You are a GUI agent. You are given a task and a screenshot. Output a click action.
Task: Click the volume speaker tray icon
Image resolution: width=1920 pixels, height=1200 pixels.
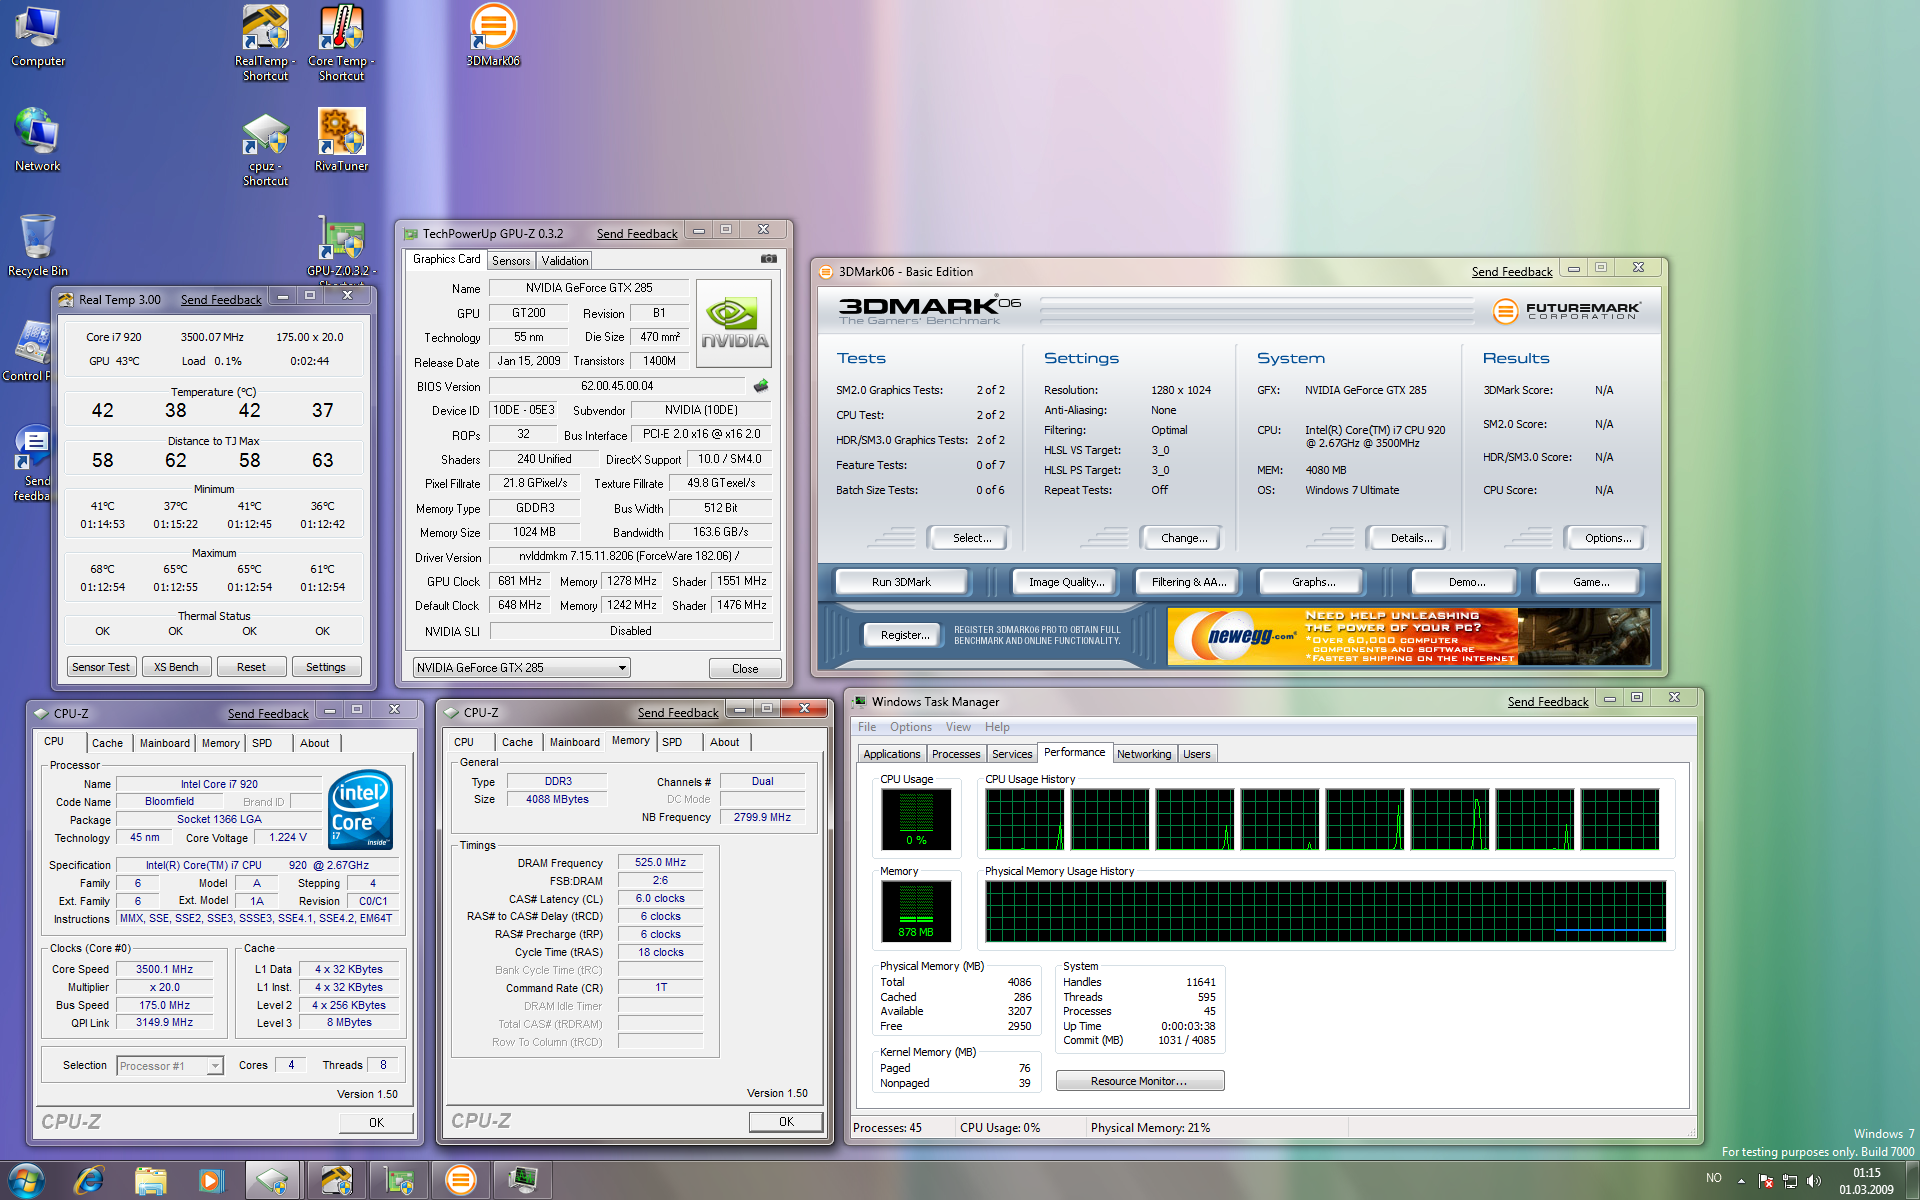1814,1181
